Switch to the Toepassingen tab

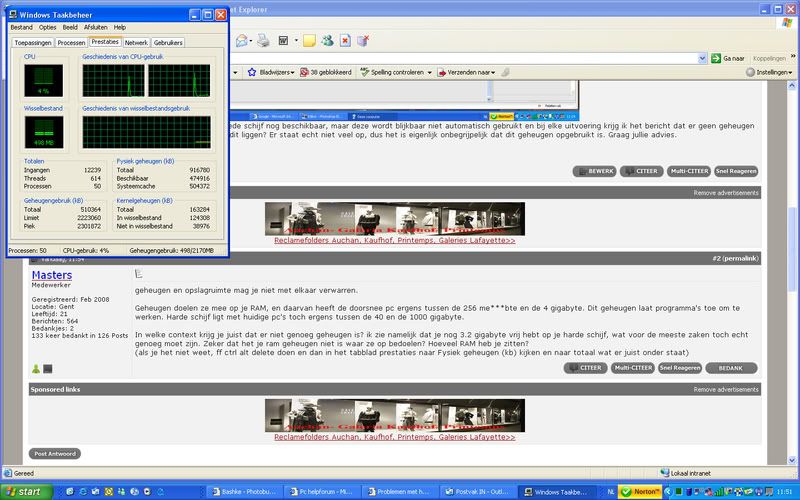click(33, 43)
